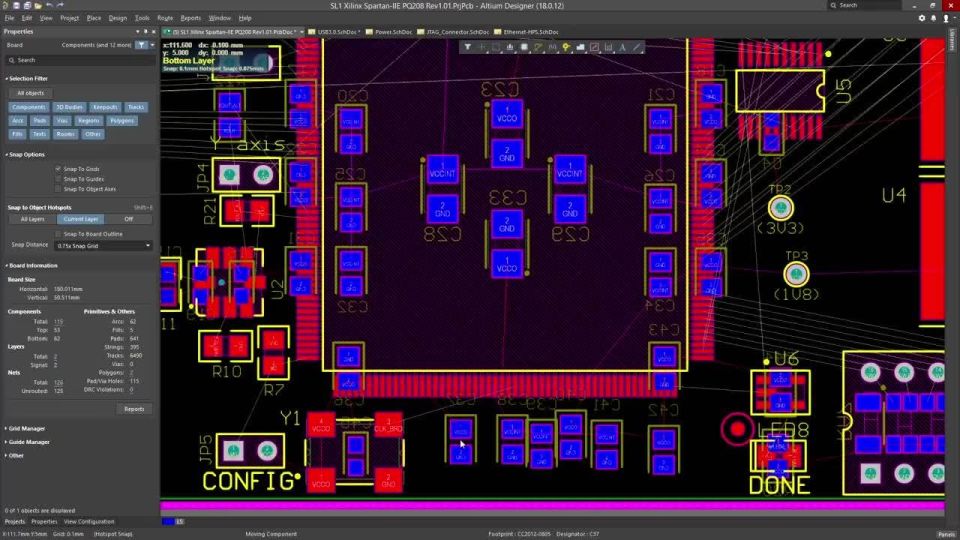Toggle the Tracks selection filter

coord(136,107)
